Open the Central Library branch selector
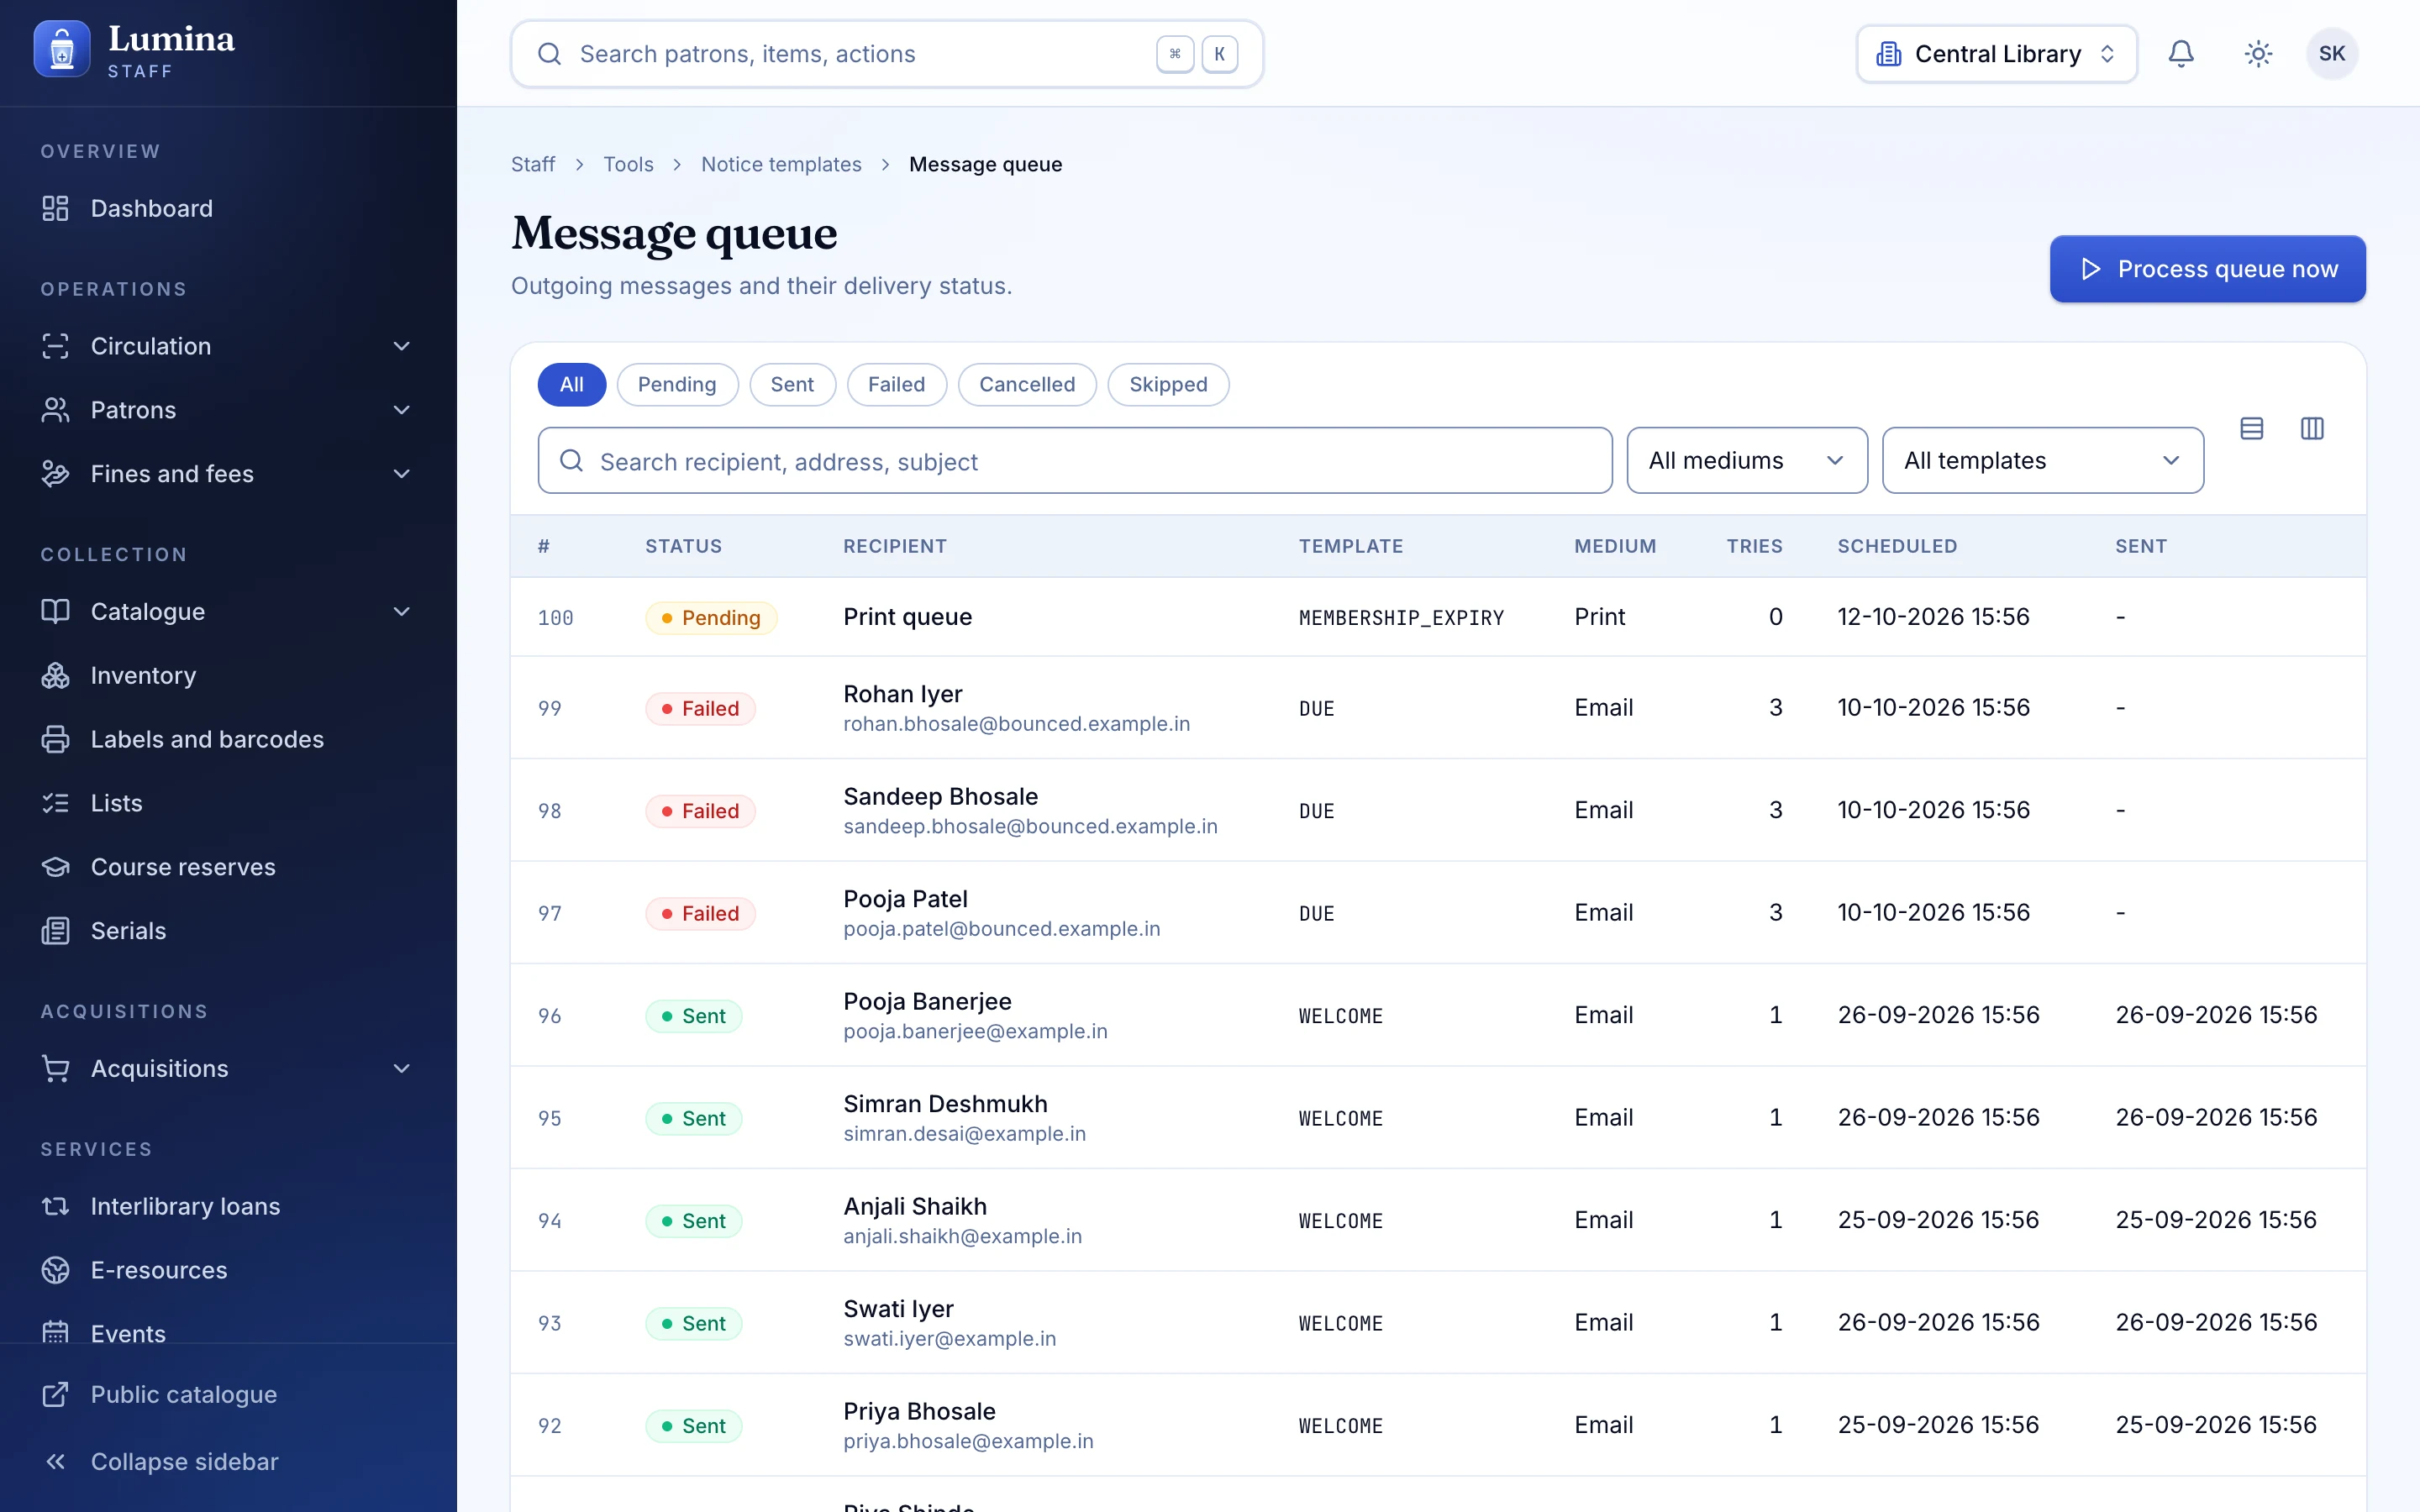Screen dimensions: 2420x1512 (1997, 54)
